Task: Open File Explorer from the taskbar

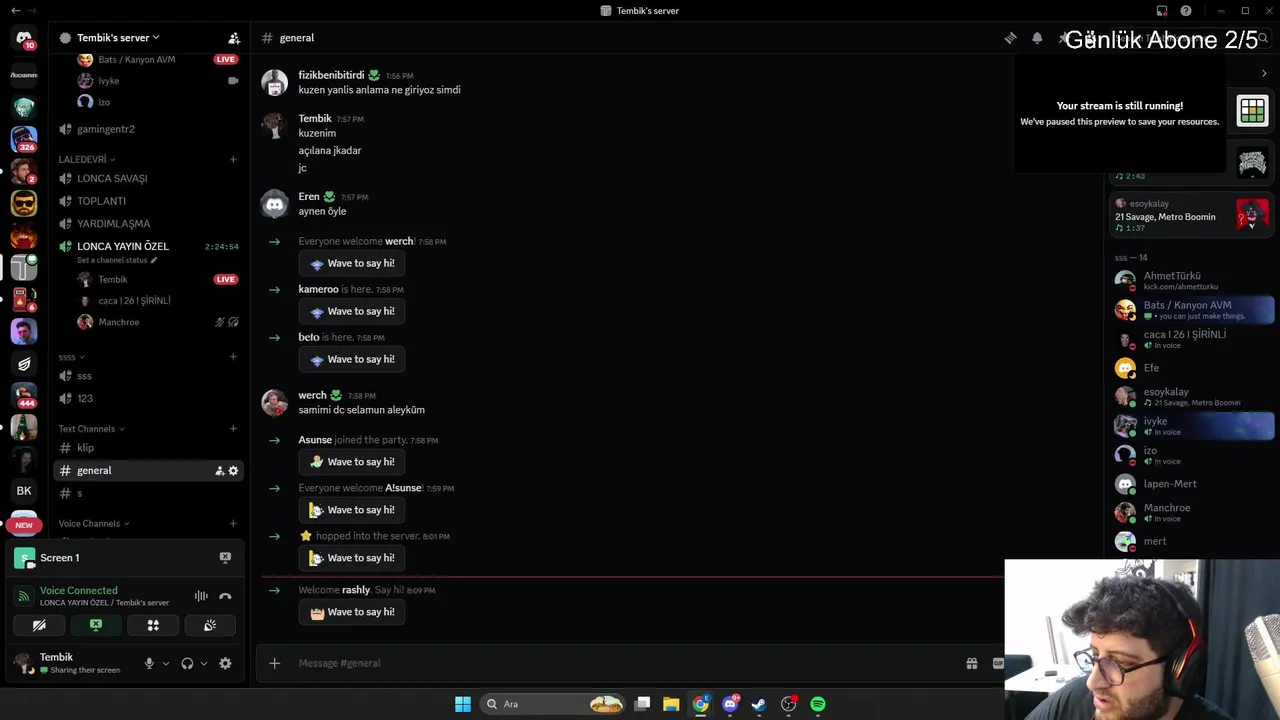Action: pos(671,704)
